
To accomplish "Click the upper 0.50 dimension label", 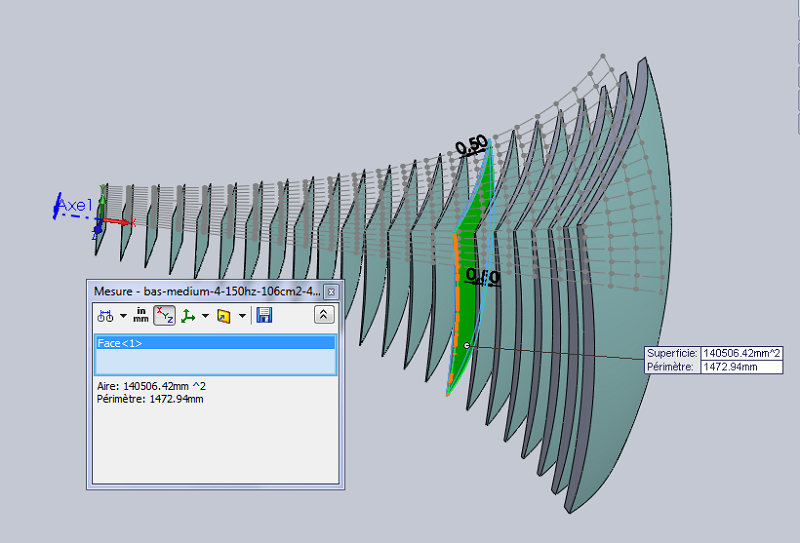I will coord(472,145).
